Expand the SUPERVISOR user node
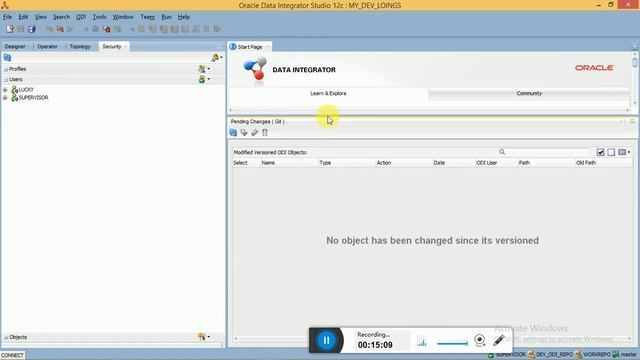 (x=5, y=98)
